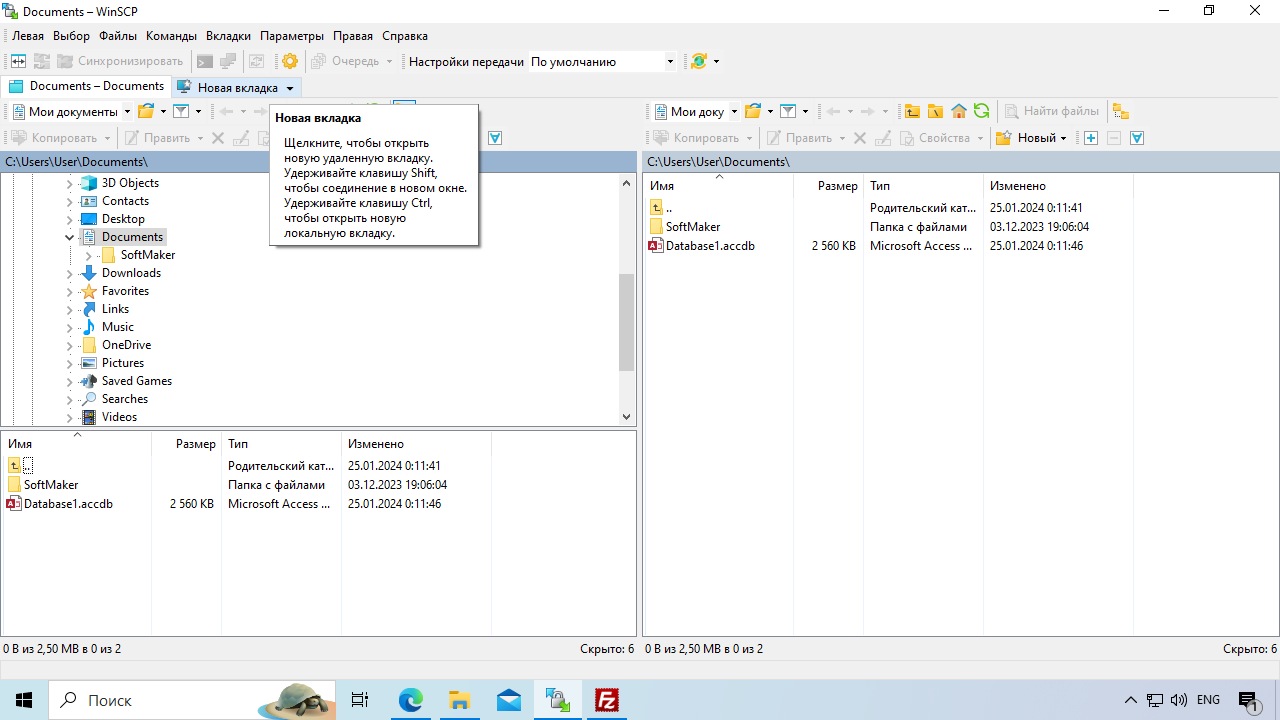The image size is (1280, 720).
Task: Select SoftMaker folder in the left file list
Action: coord(51,485)
